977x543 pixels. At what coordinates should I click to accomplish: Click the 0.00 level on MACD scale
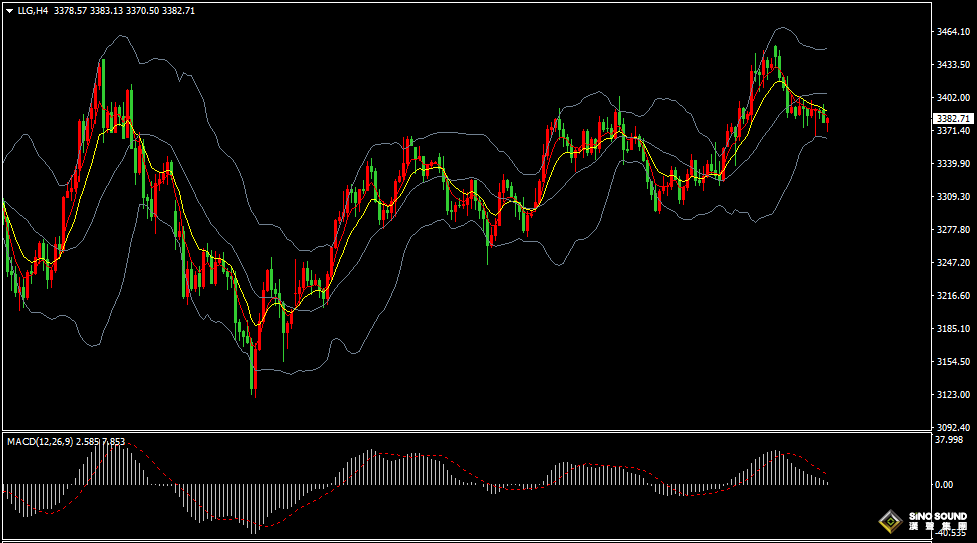(x=943, y=485)
